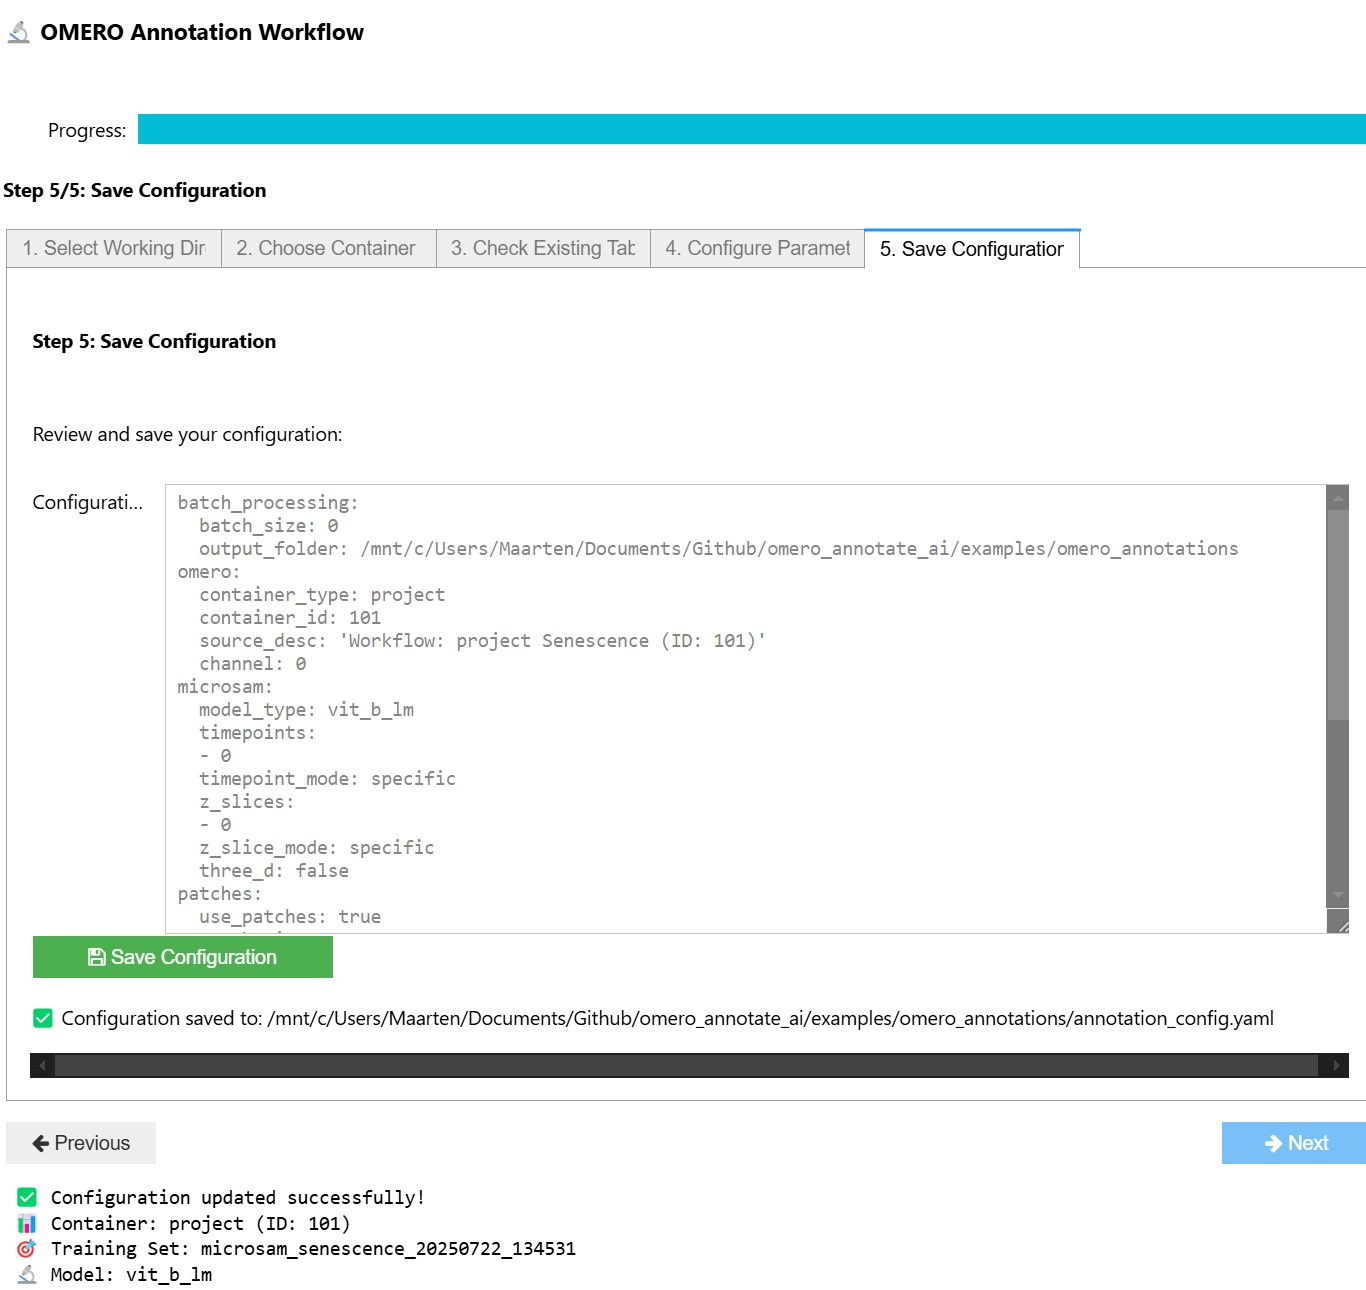Click the right arrow of the horizontal scrollbar
The width and height of the screenshot is (1366, 1290).
point(1336,1066)
